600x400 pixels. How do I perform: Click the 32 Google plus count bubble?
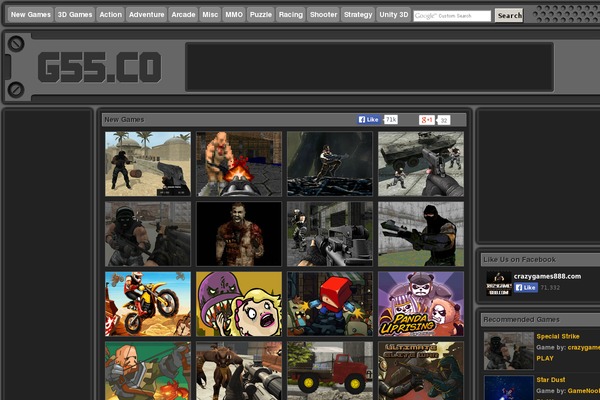(x=444, y=120)
